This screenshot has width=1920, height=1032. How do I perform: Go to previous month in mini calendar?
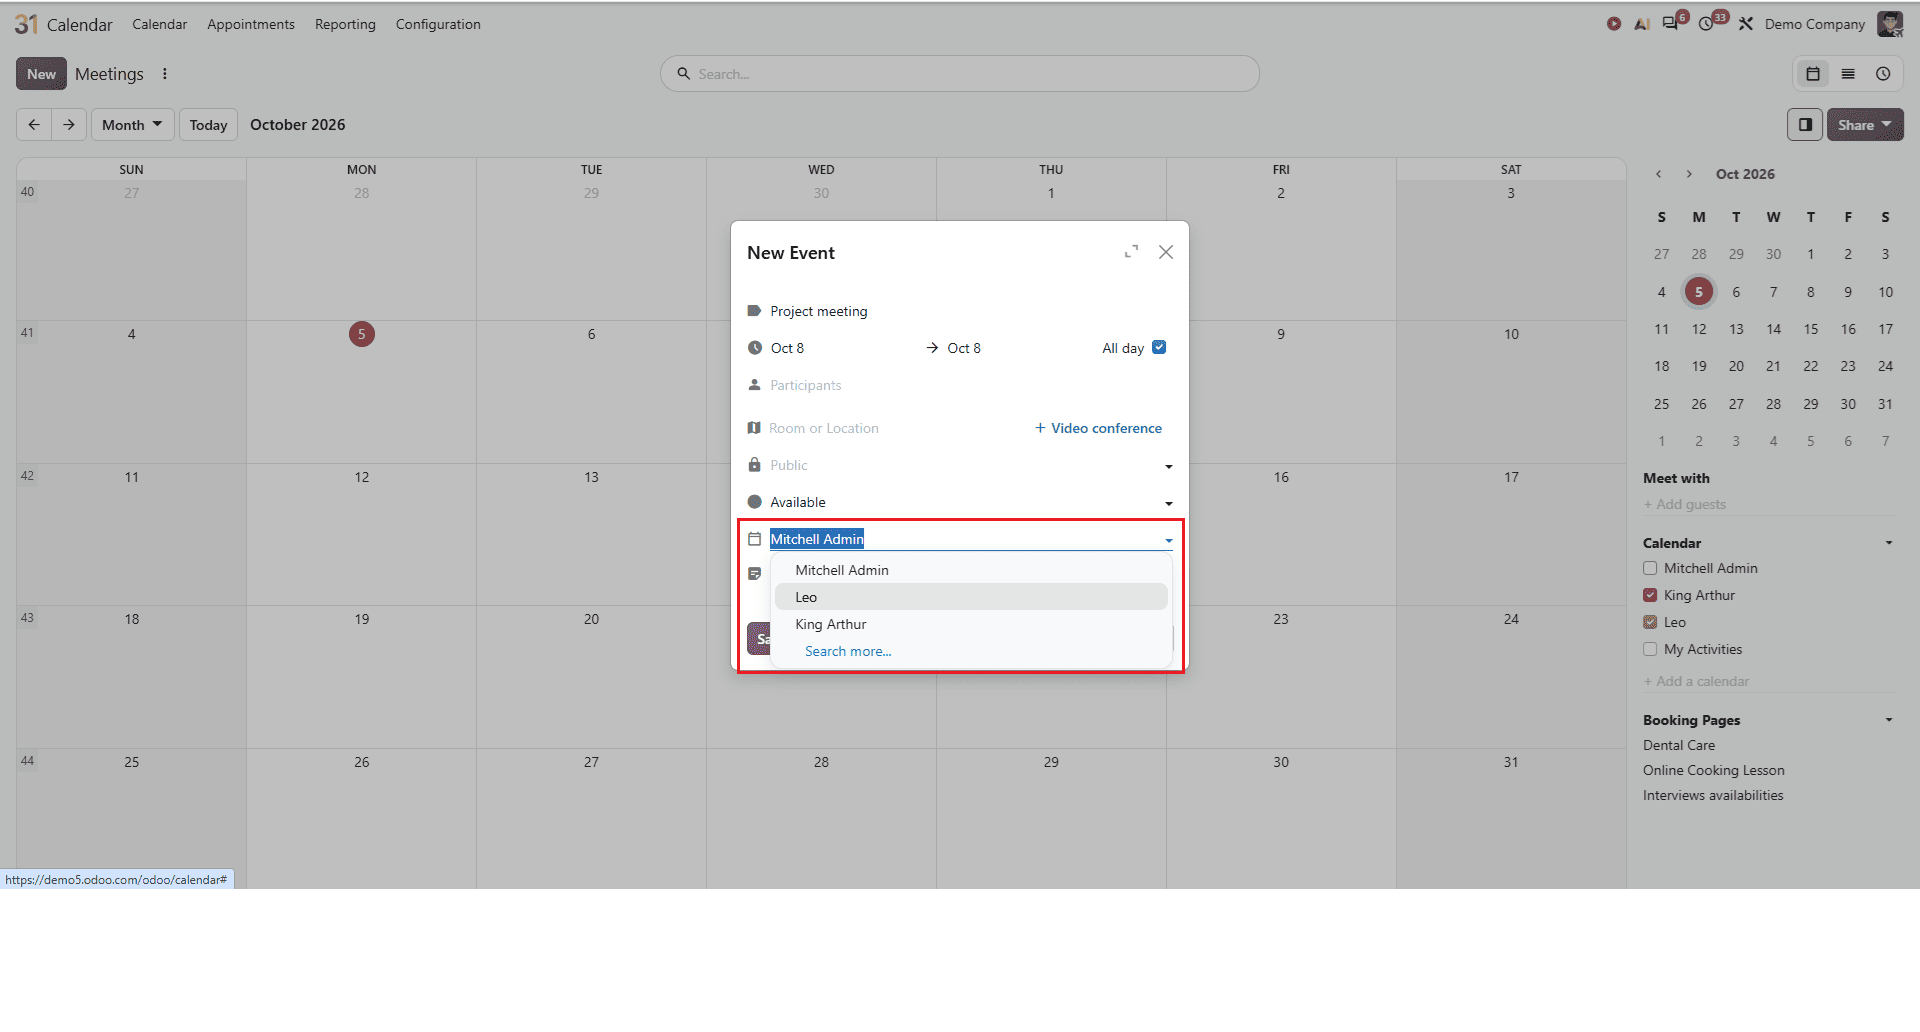1659,174
